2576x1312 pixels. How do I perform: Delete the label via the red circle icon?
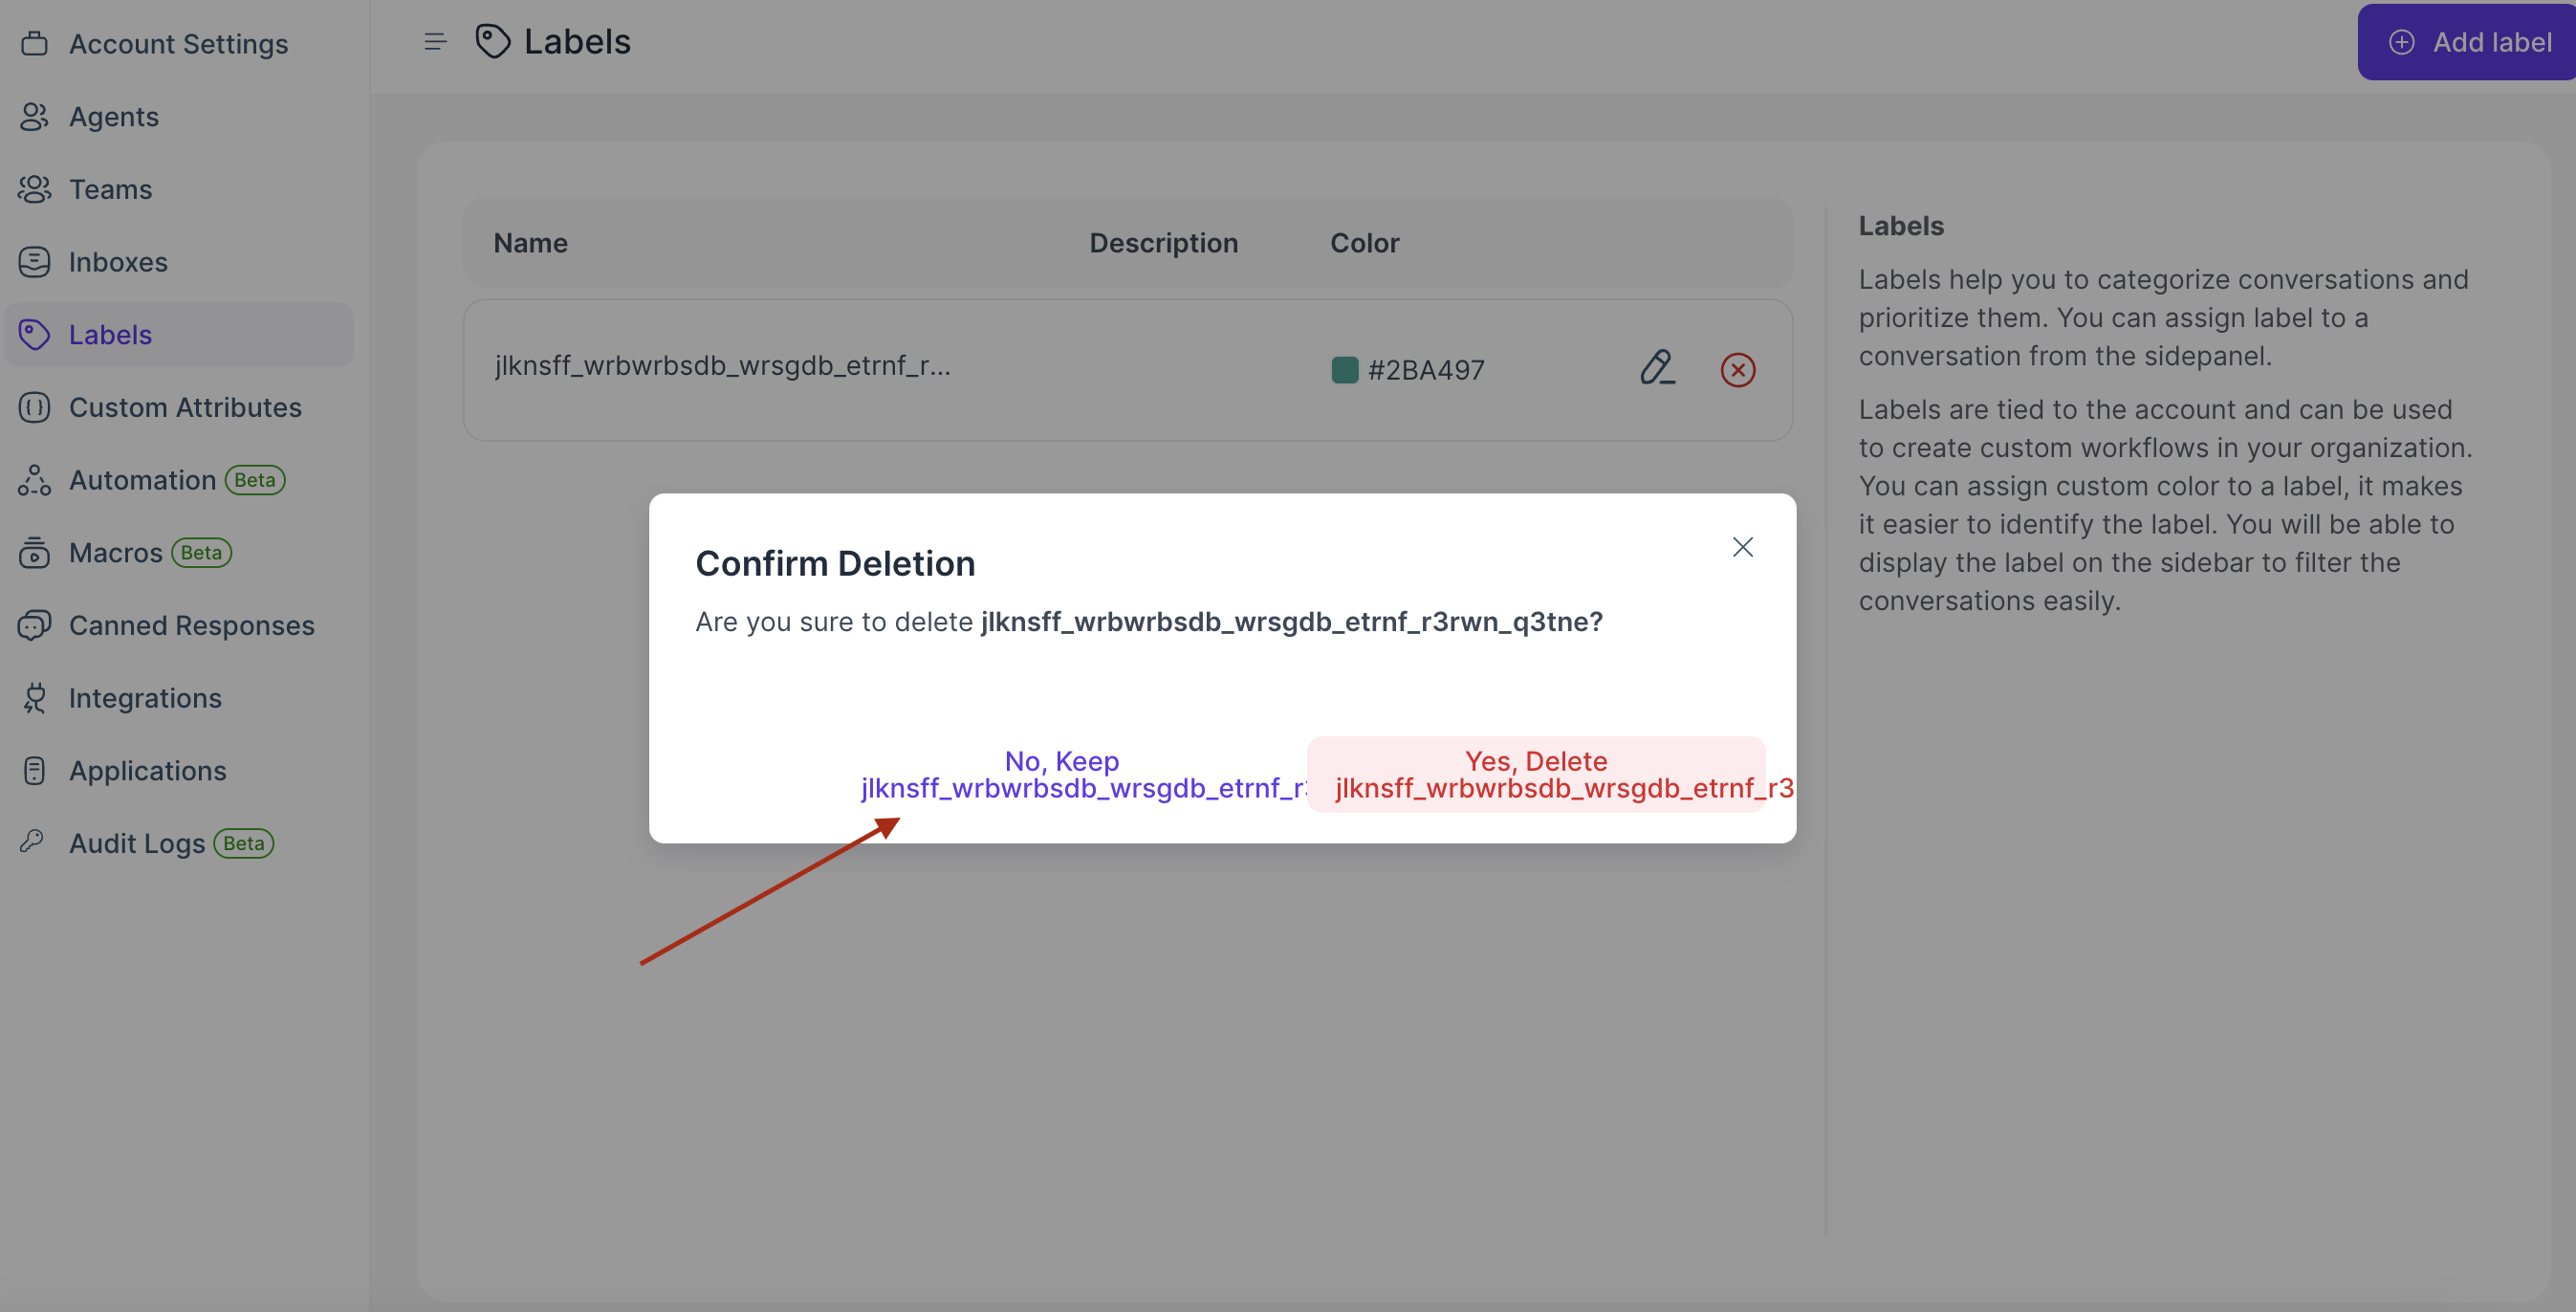tap(1737, 370)
